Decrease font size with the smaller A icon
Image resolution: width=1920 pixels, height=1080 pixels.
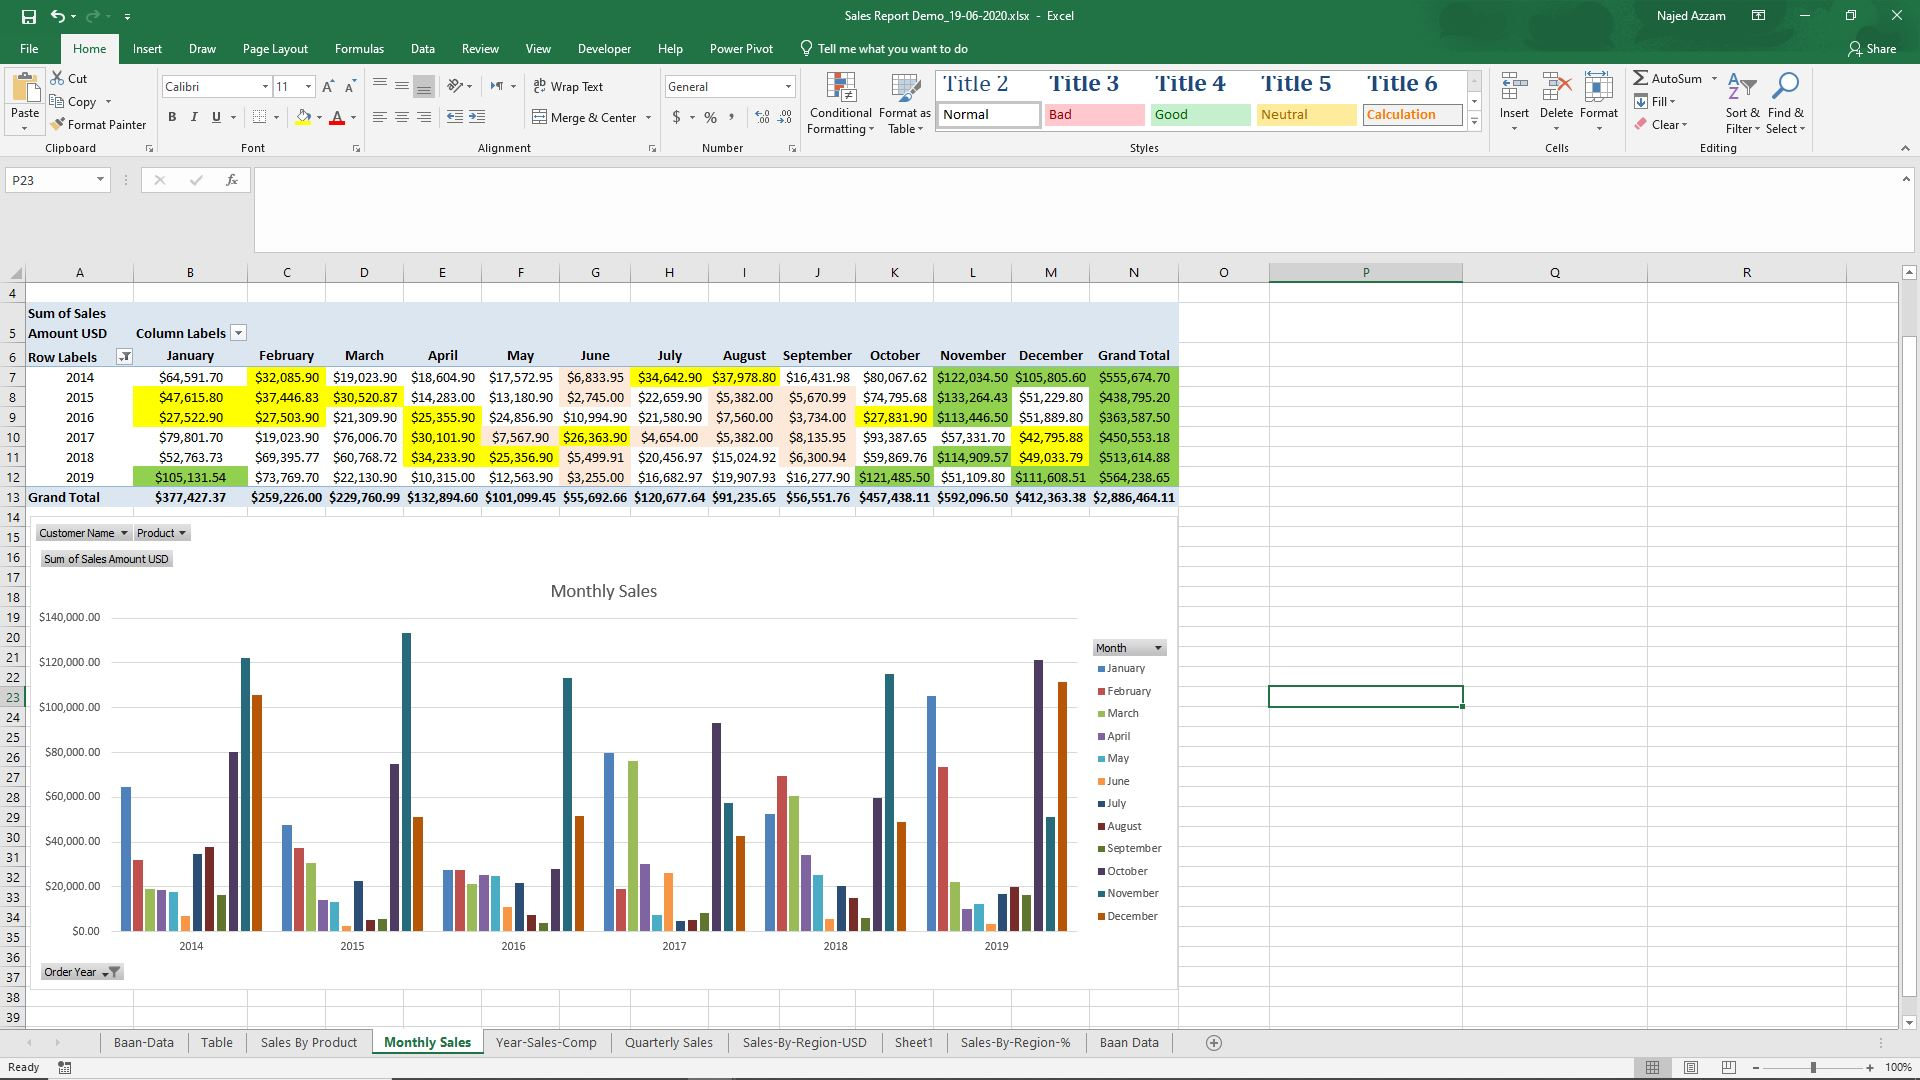click(350, 87)
